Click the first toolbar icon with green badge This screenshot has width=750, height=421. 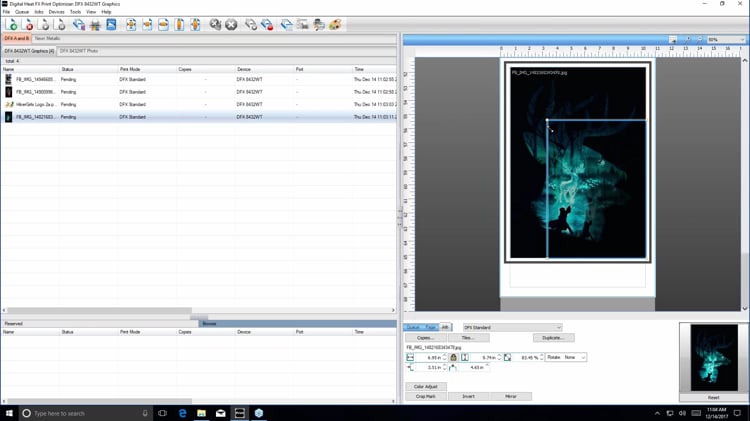[x=11, y=25]
